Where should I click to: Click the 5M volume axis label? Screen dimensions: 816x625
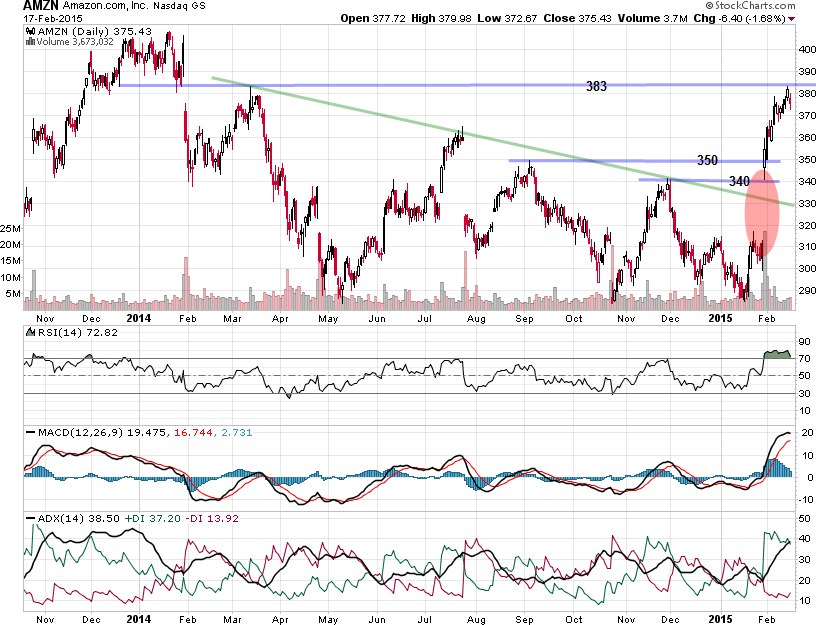[13, 294]
